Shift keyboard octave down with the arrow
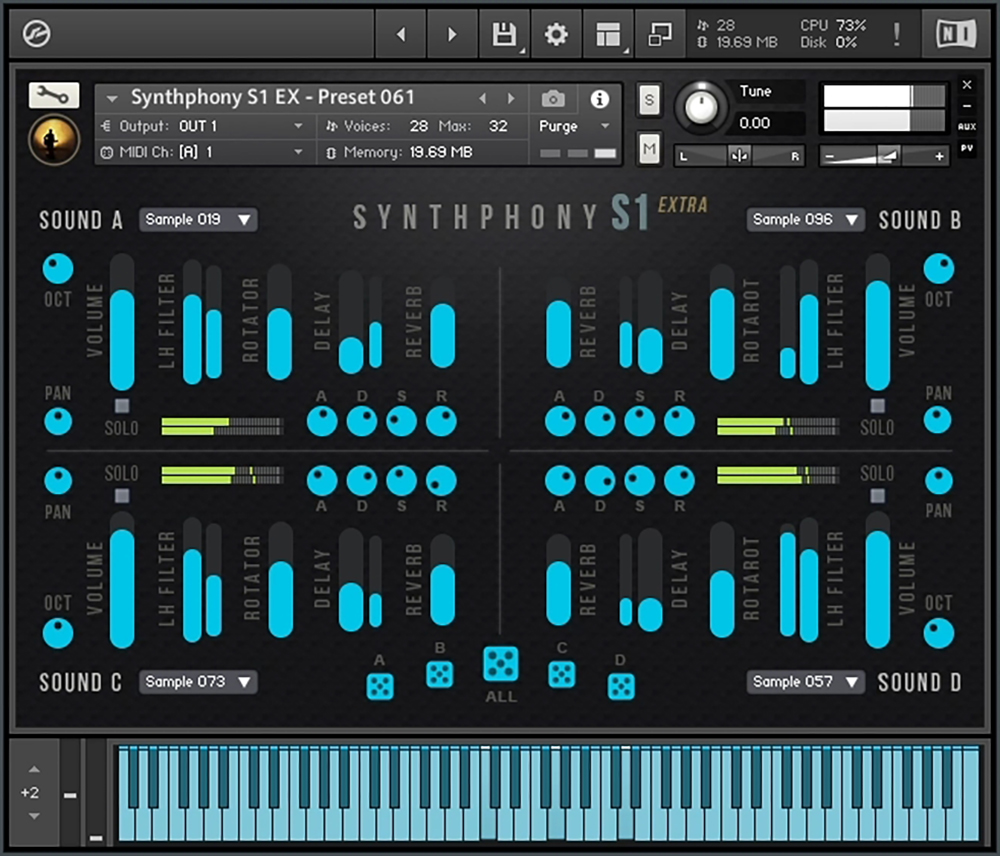1000x856 pixels. coord(34,816)
